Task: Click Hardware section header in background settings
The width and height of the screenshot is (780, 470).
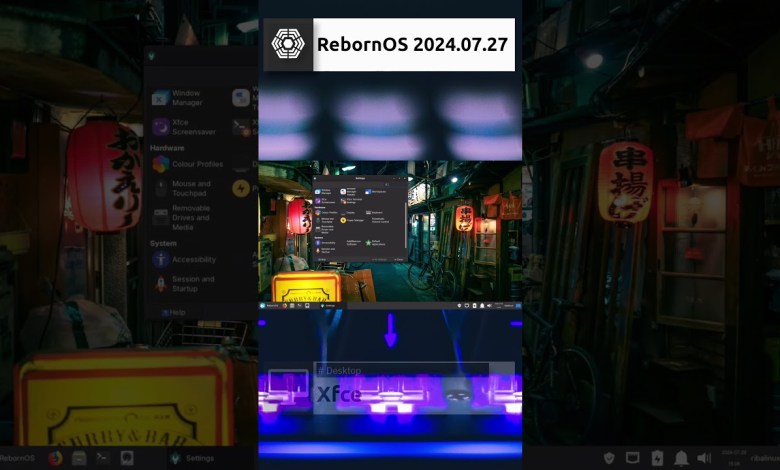Action: [167, 148]
